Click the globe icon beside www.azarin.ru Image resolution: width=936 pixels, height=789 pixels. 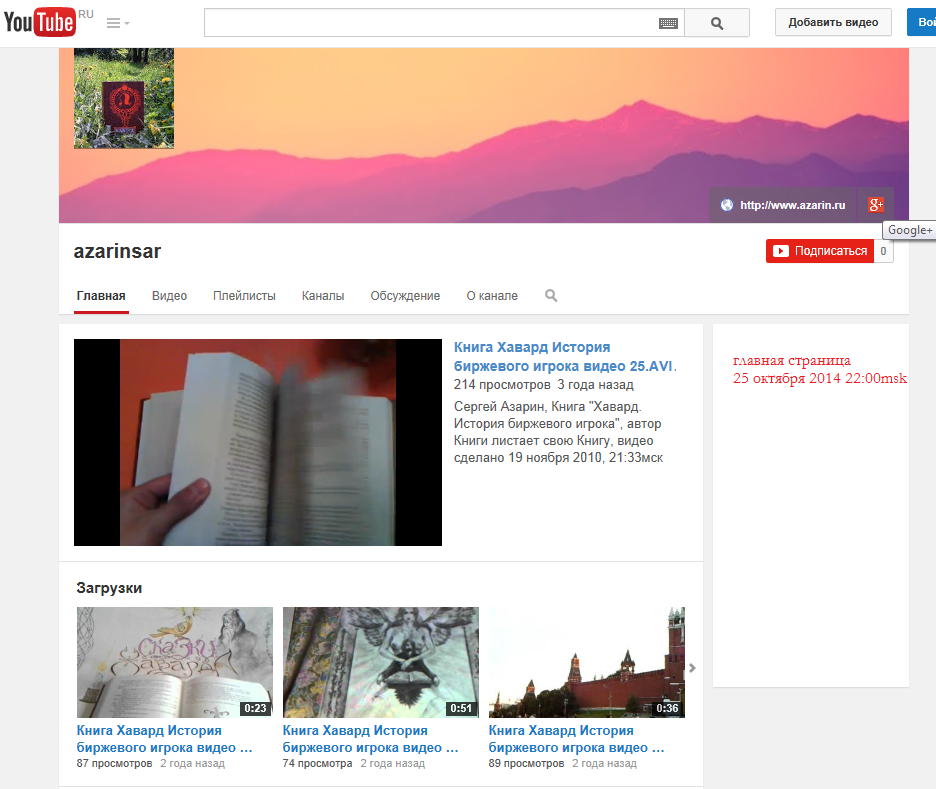726,204
